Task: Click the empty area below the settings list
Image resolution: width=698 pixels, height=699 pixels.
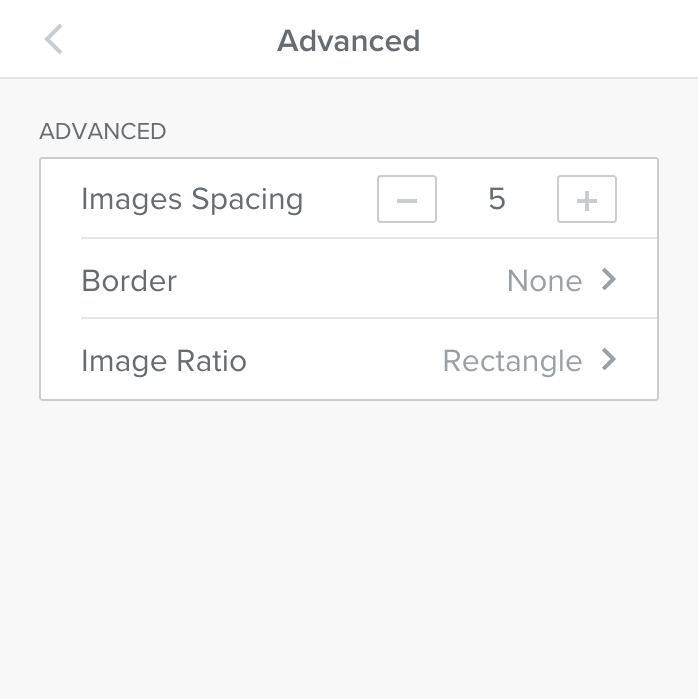Action: pyautogui.click(x=349, y=550)
